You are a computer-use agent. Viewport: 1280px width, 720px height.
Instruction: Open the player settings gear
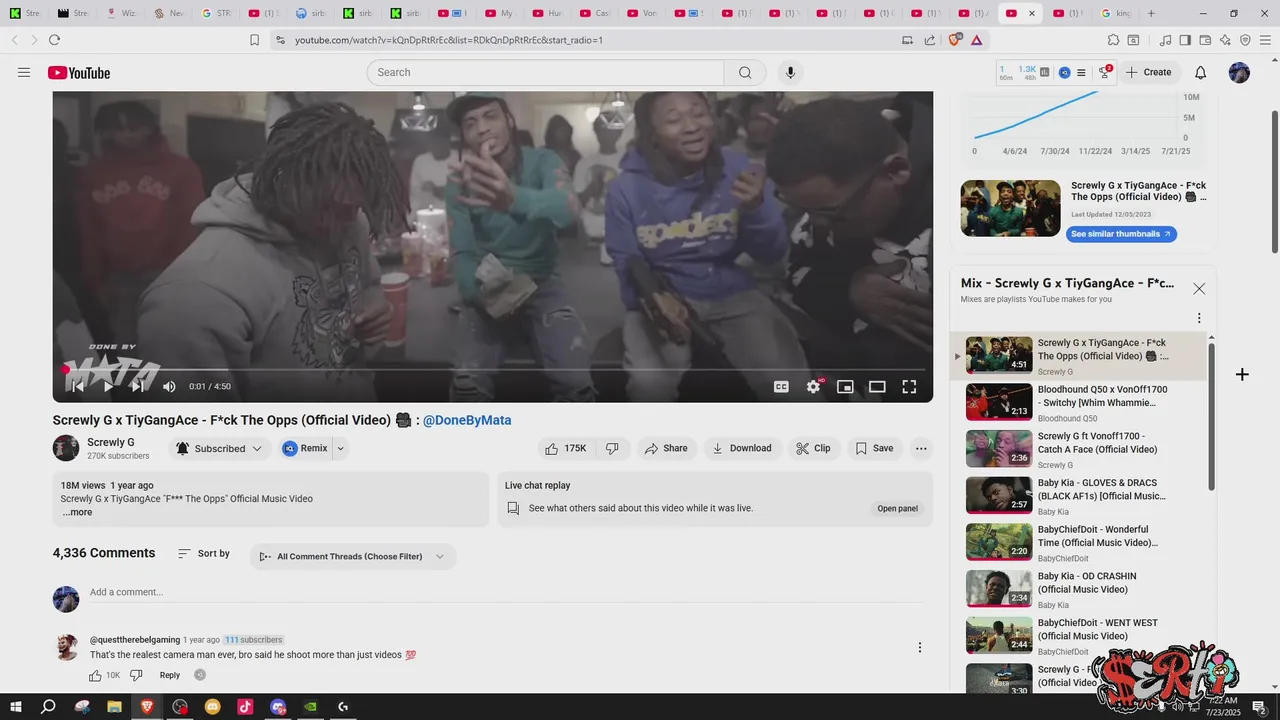[x=813, y=386]
